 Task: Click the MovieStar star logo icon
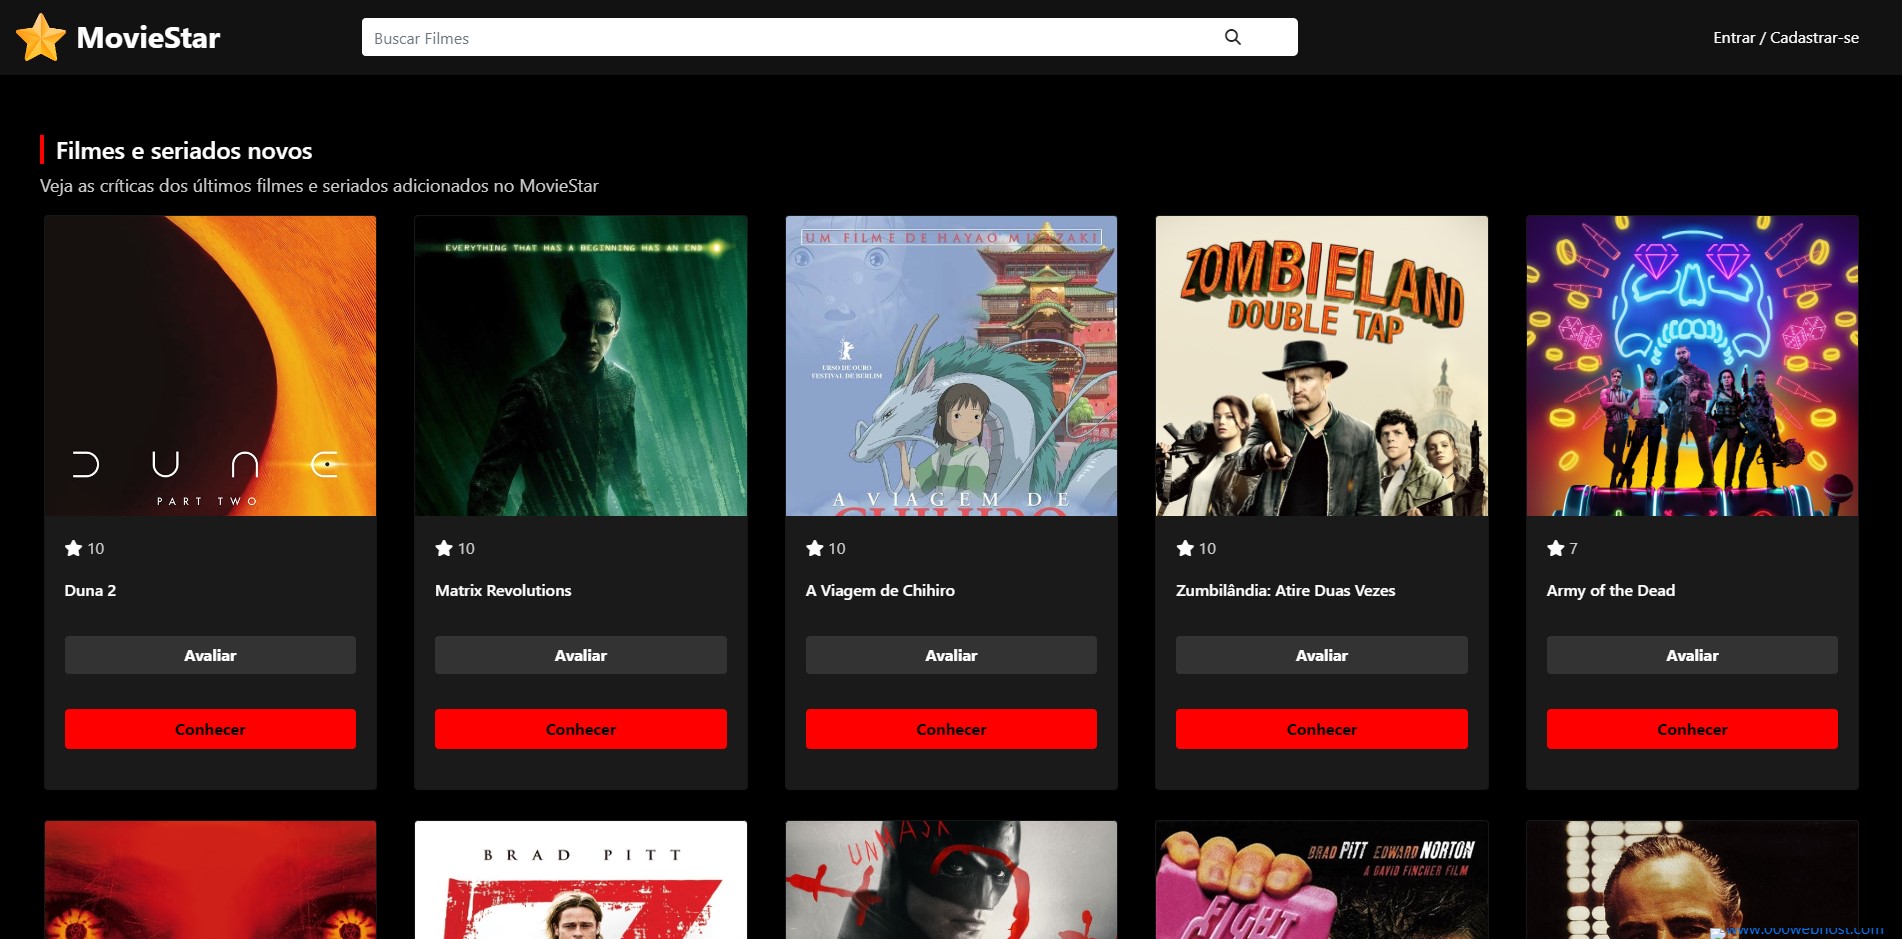coord(41,38)
